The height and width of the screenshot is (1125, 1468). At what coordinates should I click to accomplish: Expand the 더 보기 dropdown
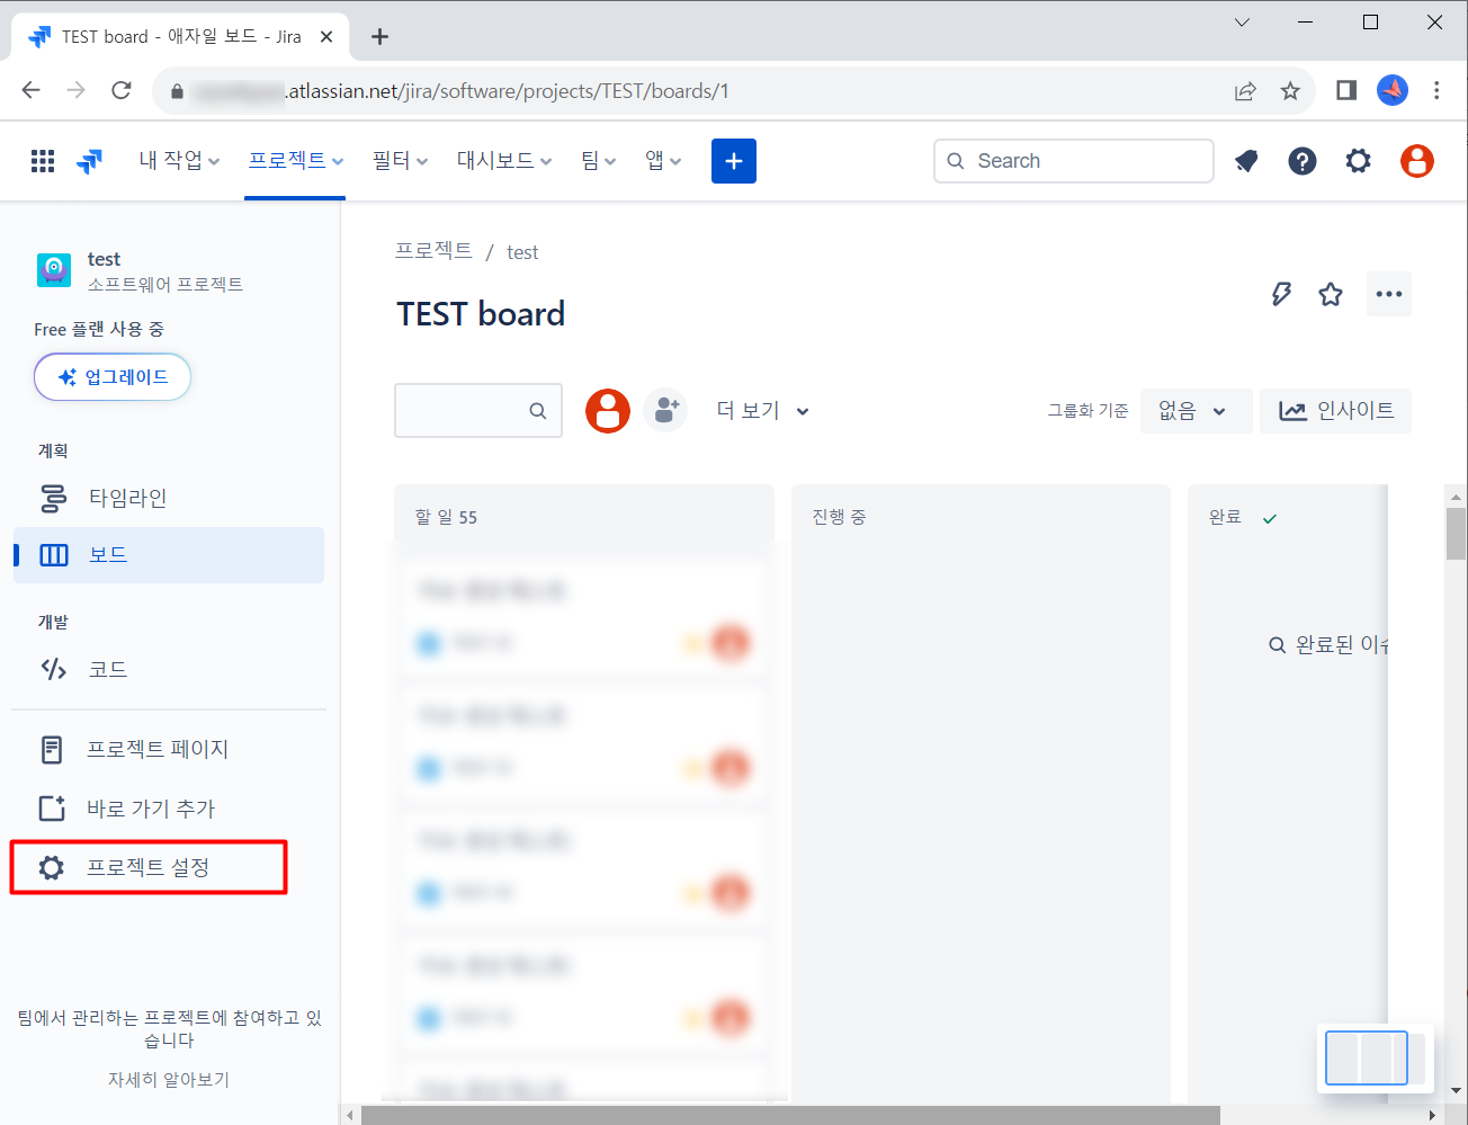pos(762,411)
